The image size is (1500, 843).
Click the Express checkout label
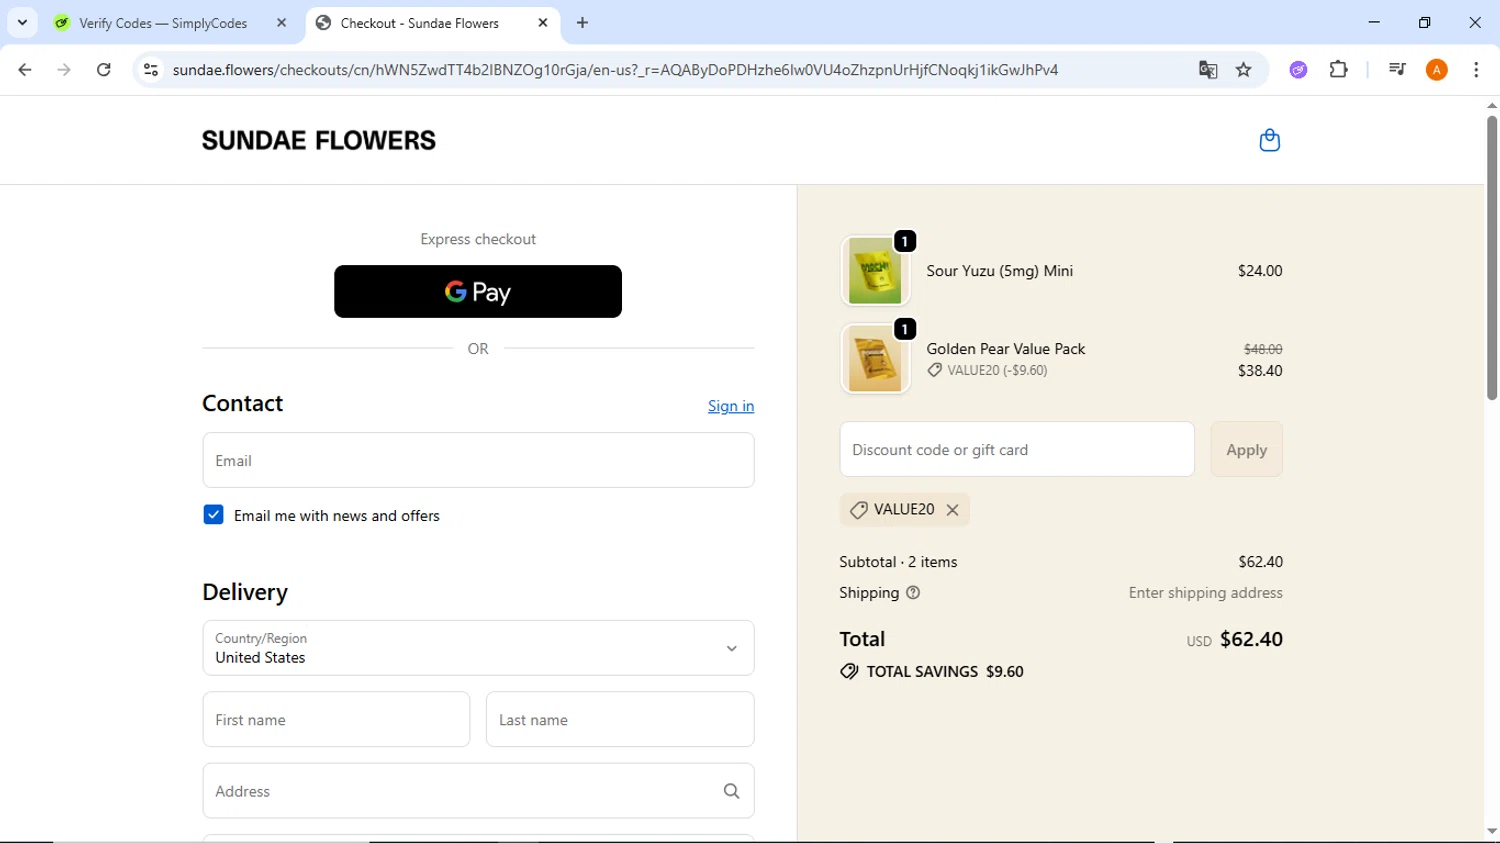[x=478, y=239]
